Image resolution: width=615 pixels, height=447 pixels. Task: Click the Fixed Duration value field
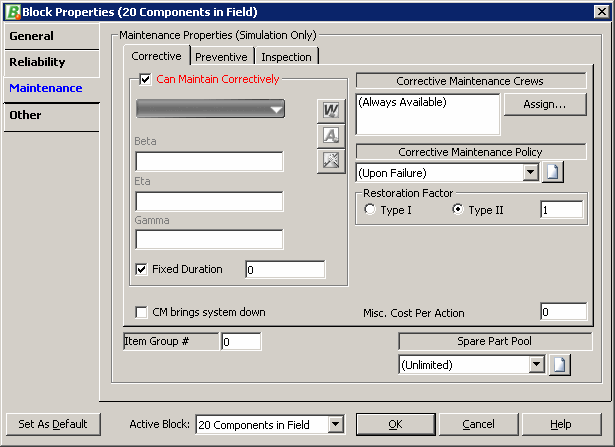click(285, 269)
